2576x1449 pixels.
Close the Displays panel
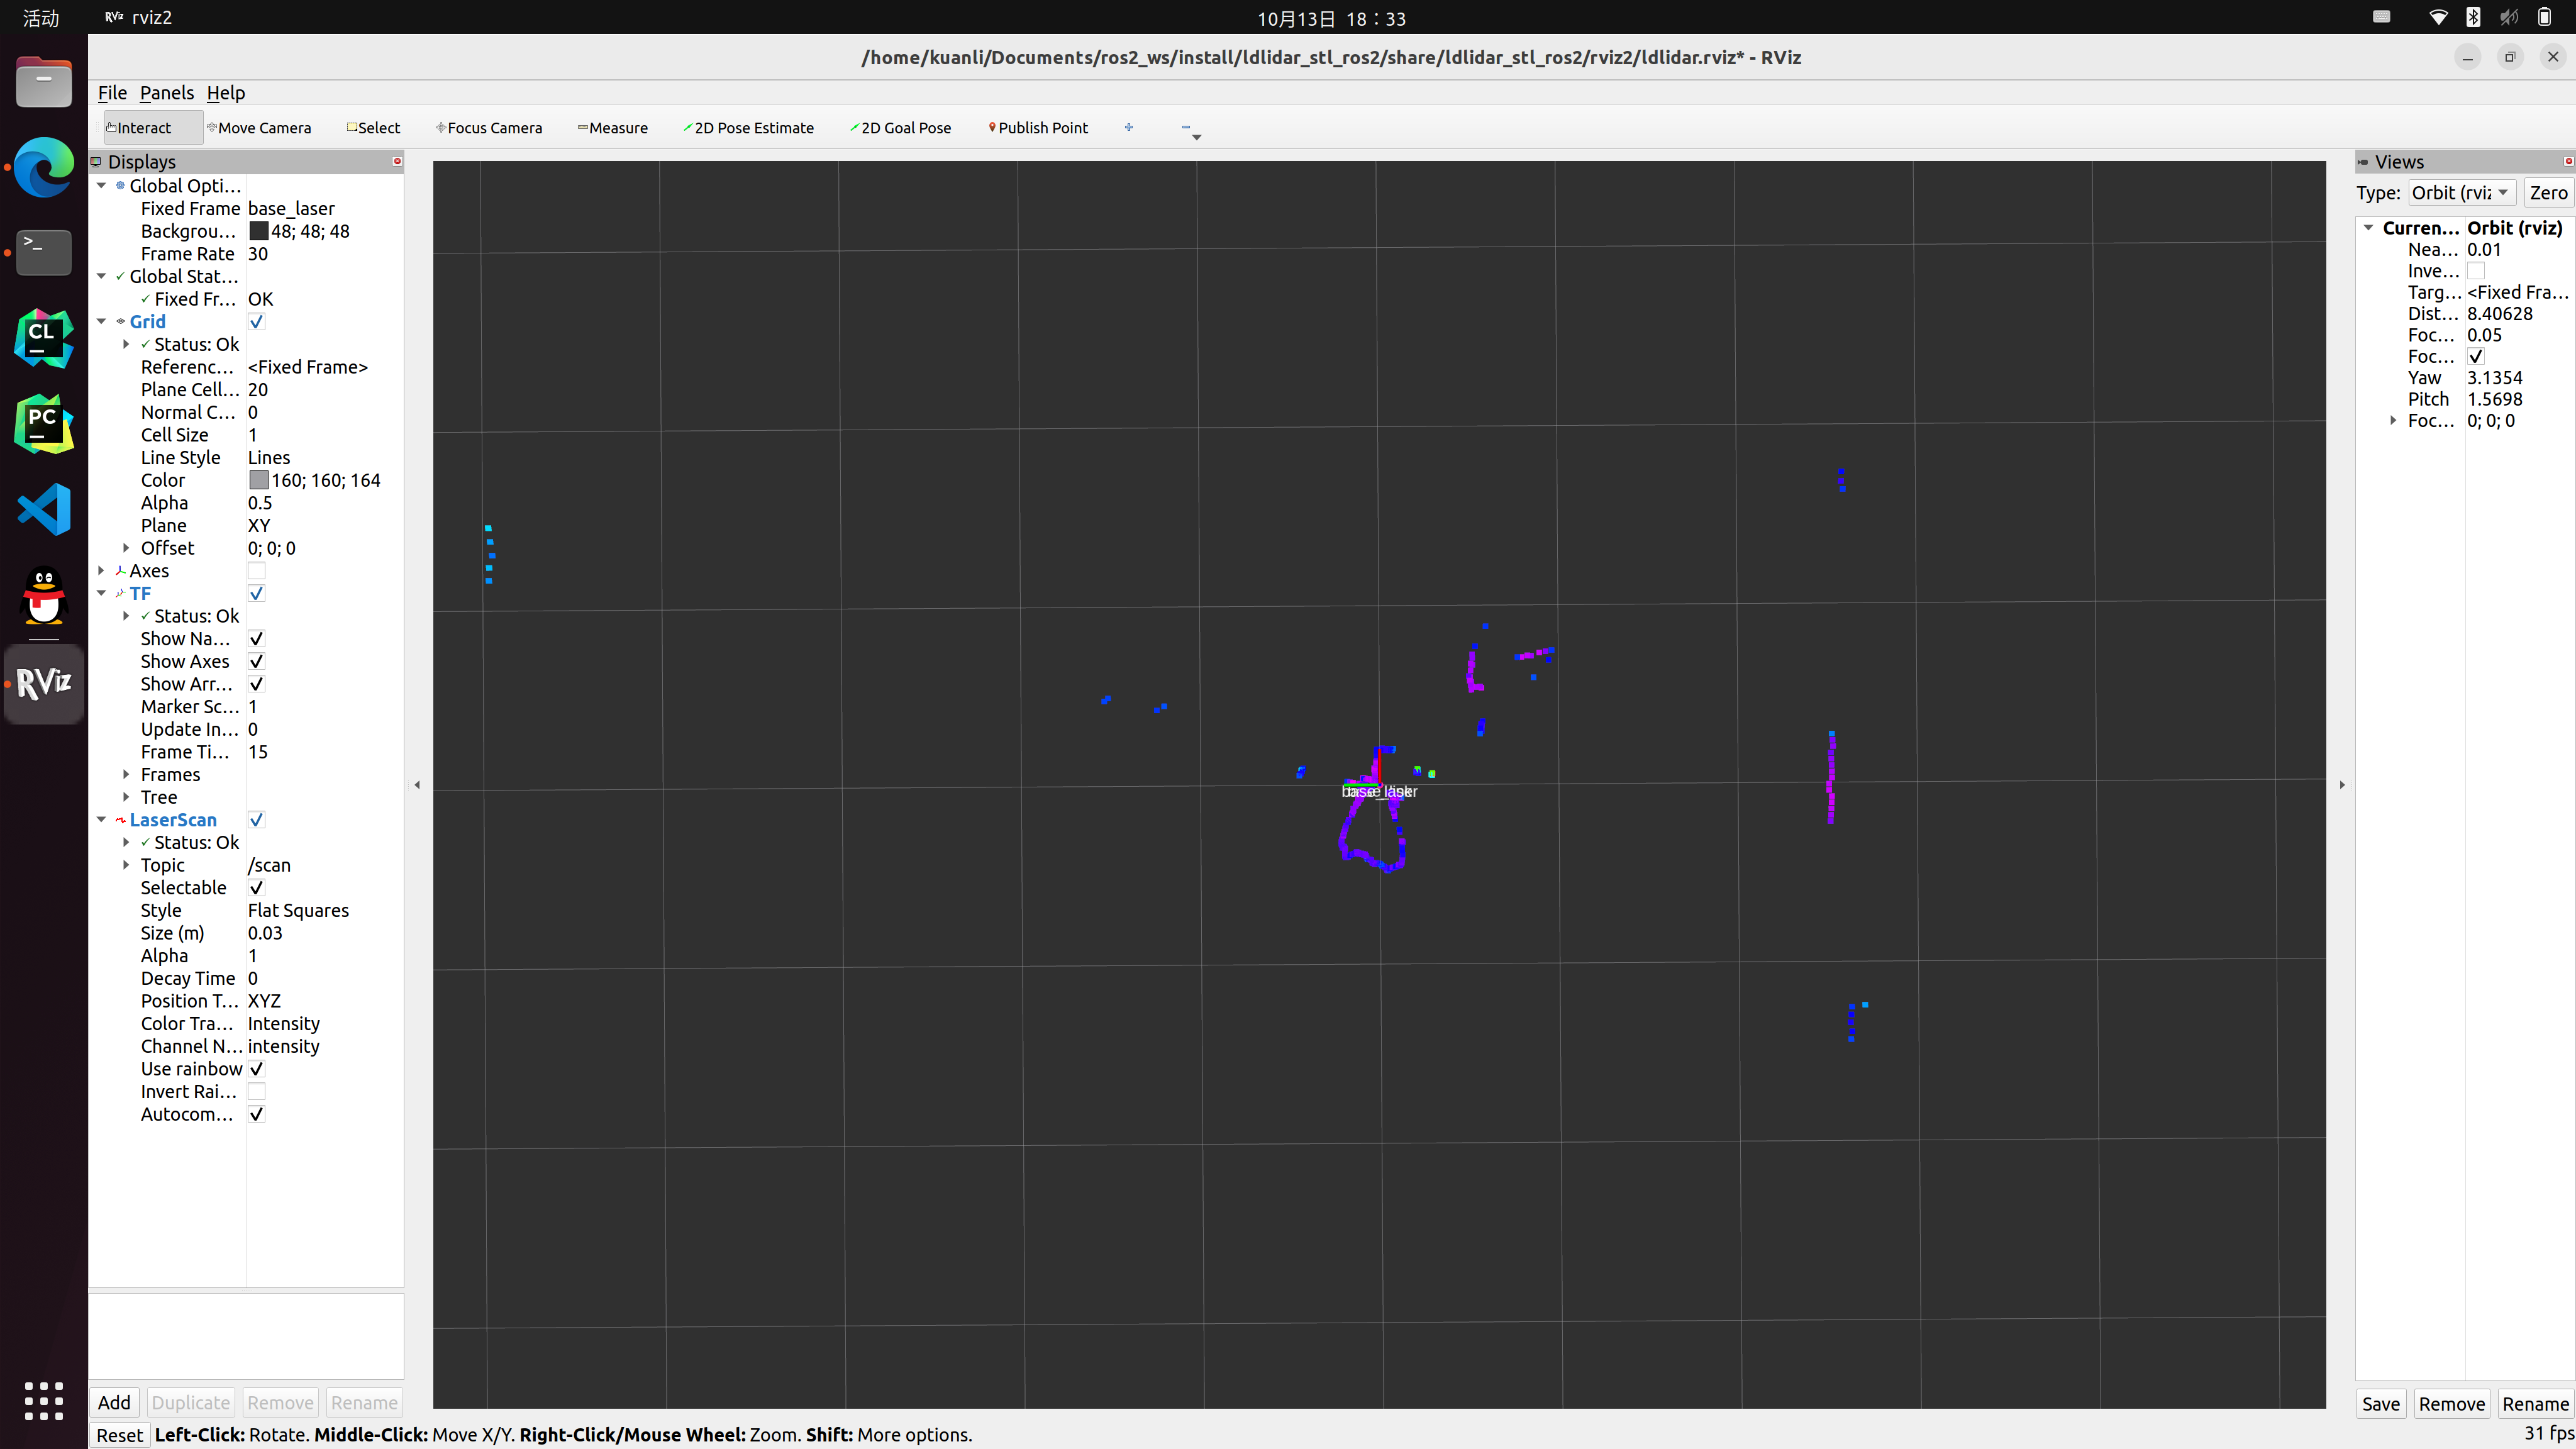tap(397, 161)
